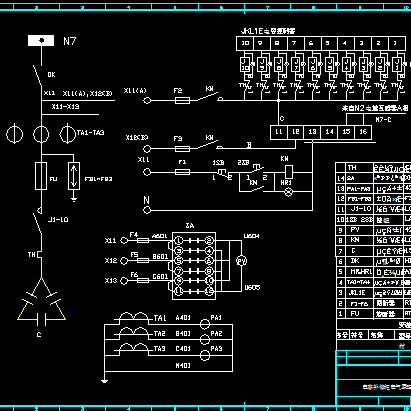Select the PA2 ammeter circle
The image size is (411, 411).
click(x=205, y=340)
